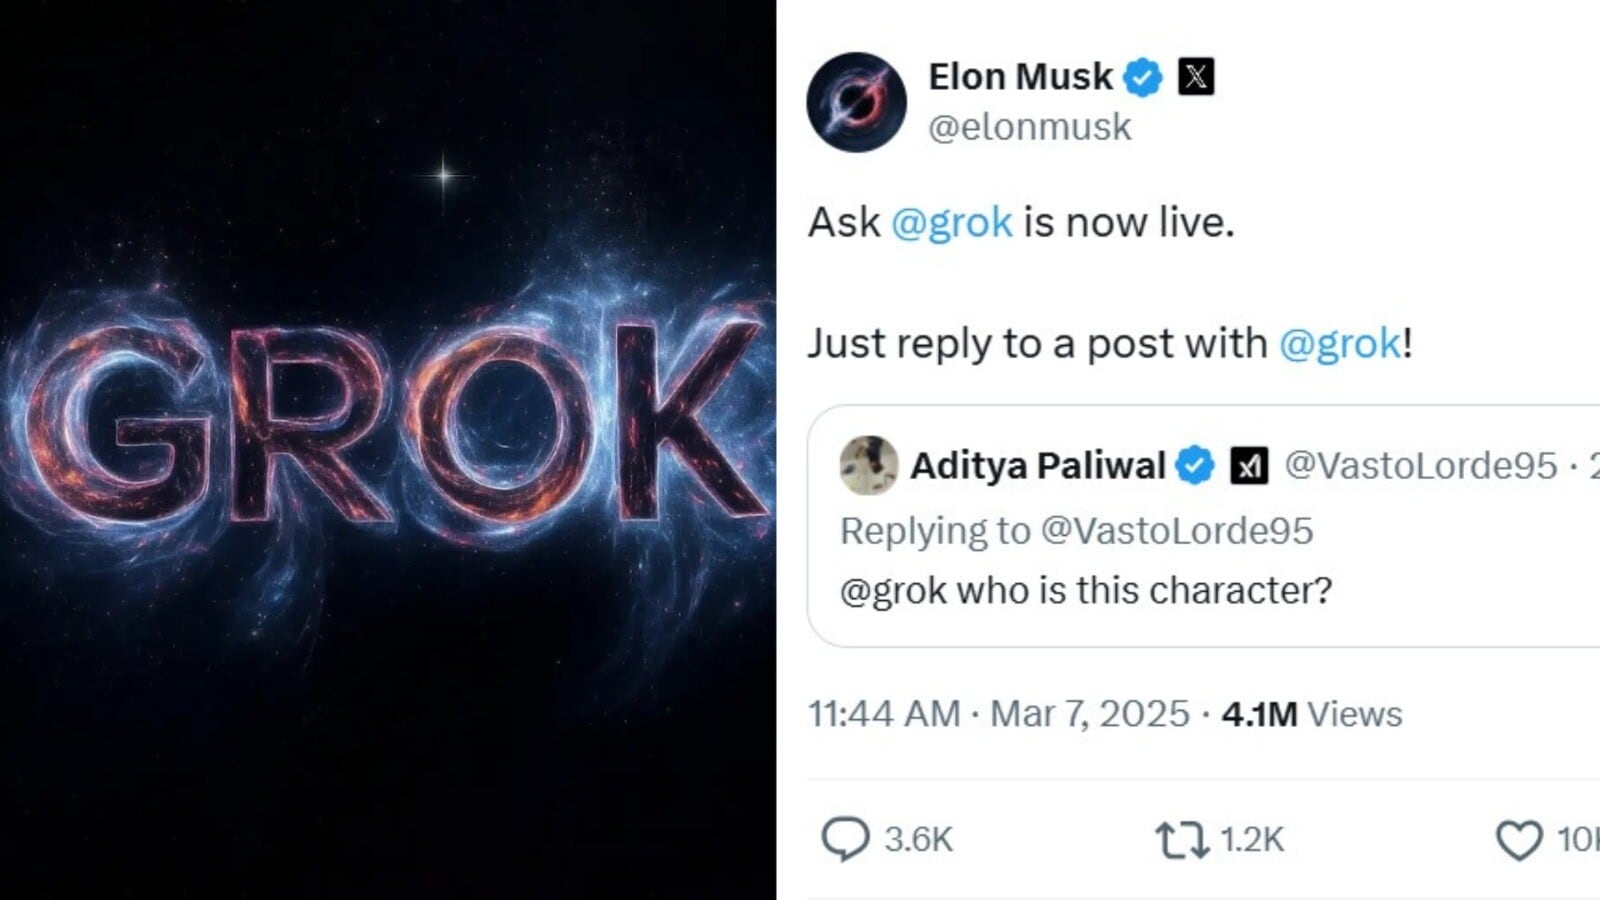The width and height of the screenshot is (1600, 900).
Task: Open the Elon Musk display name link
Action: click(x=1020, y=77)
